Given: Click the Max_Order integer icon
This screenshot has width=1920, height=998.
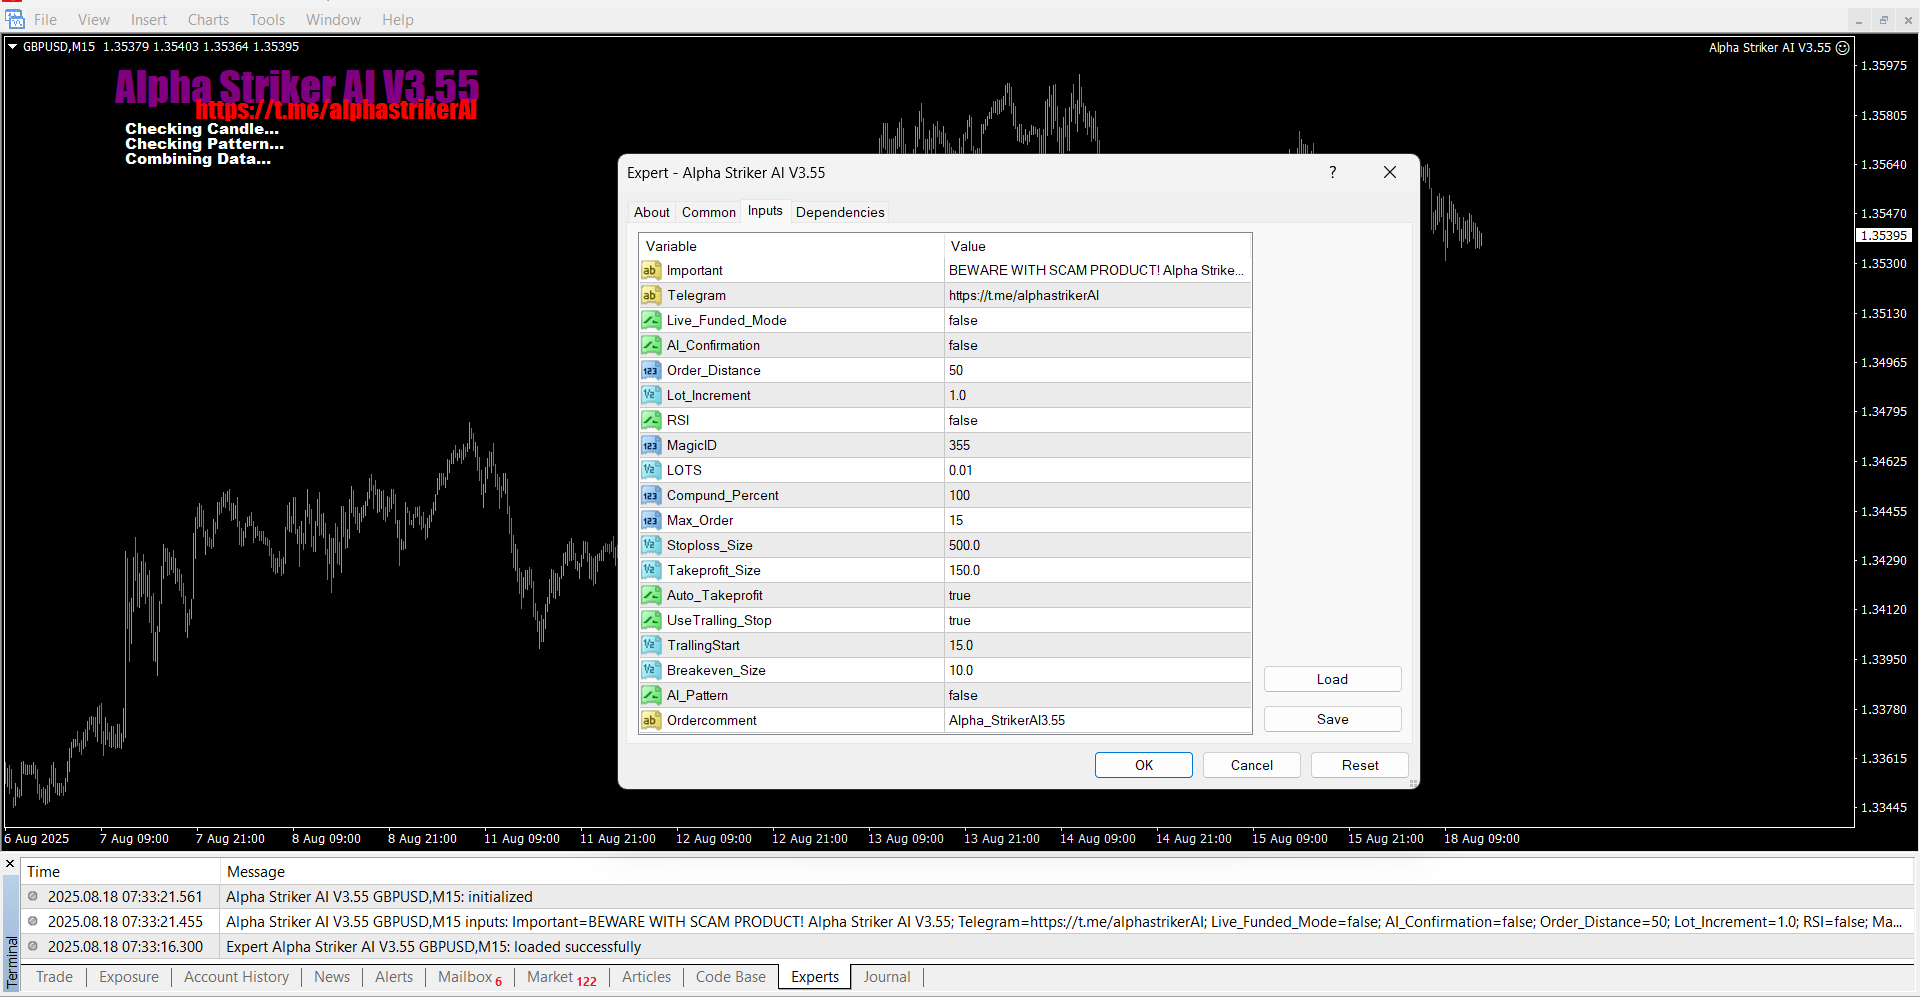Looking at the screenshot, I should pyautogui.click(x=651, y=520).
